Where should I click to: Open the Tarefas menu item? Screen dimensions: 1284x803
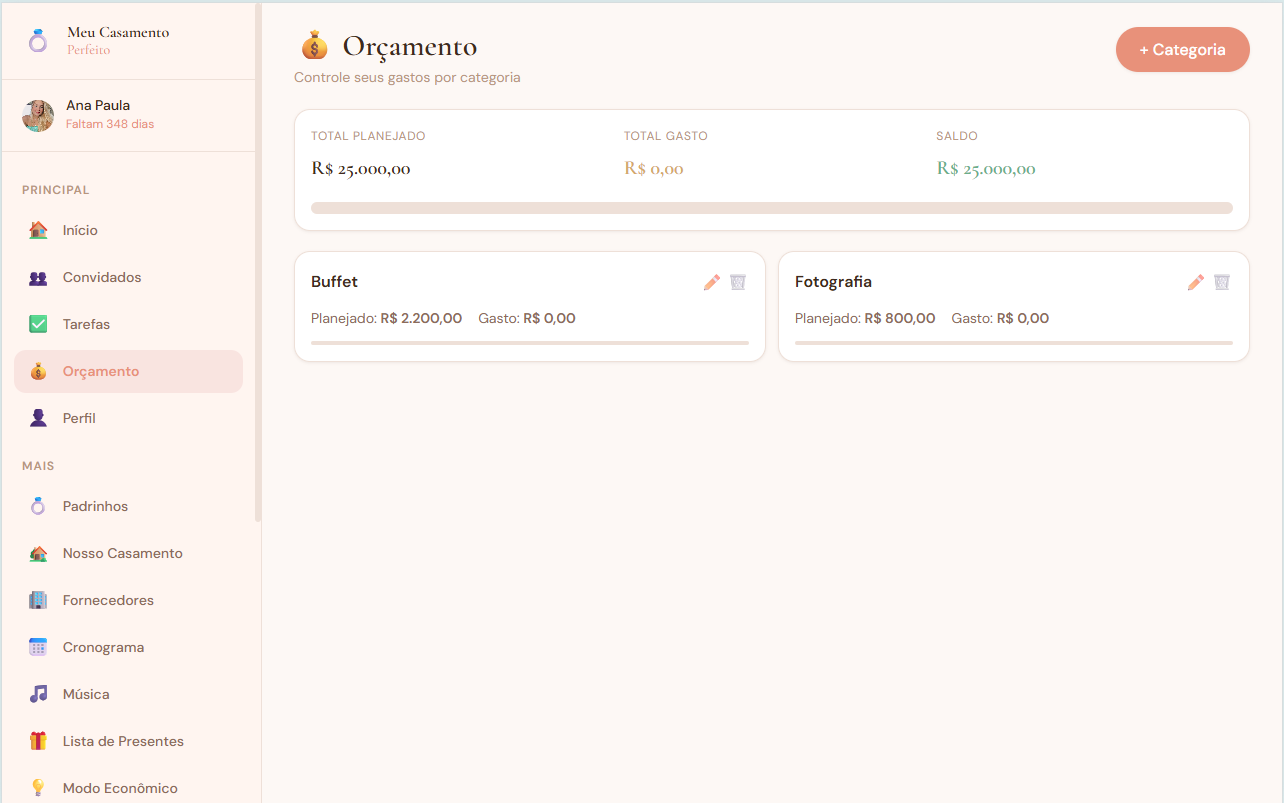(128, 324)
